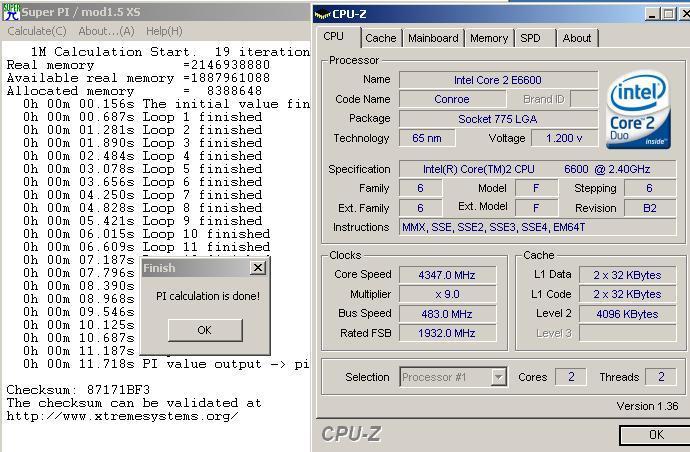Click the Loop 1 finished line
The height and width of the screenshot is (452, 690).
(x=143, y=117)
